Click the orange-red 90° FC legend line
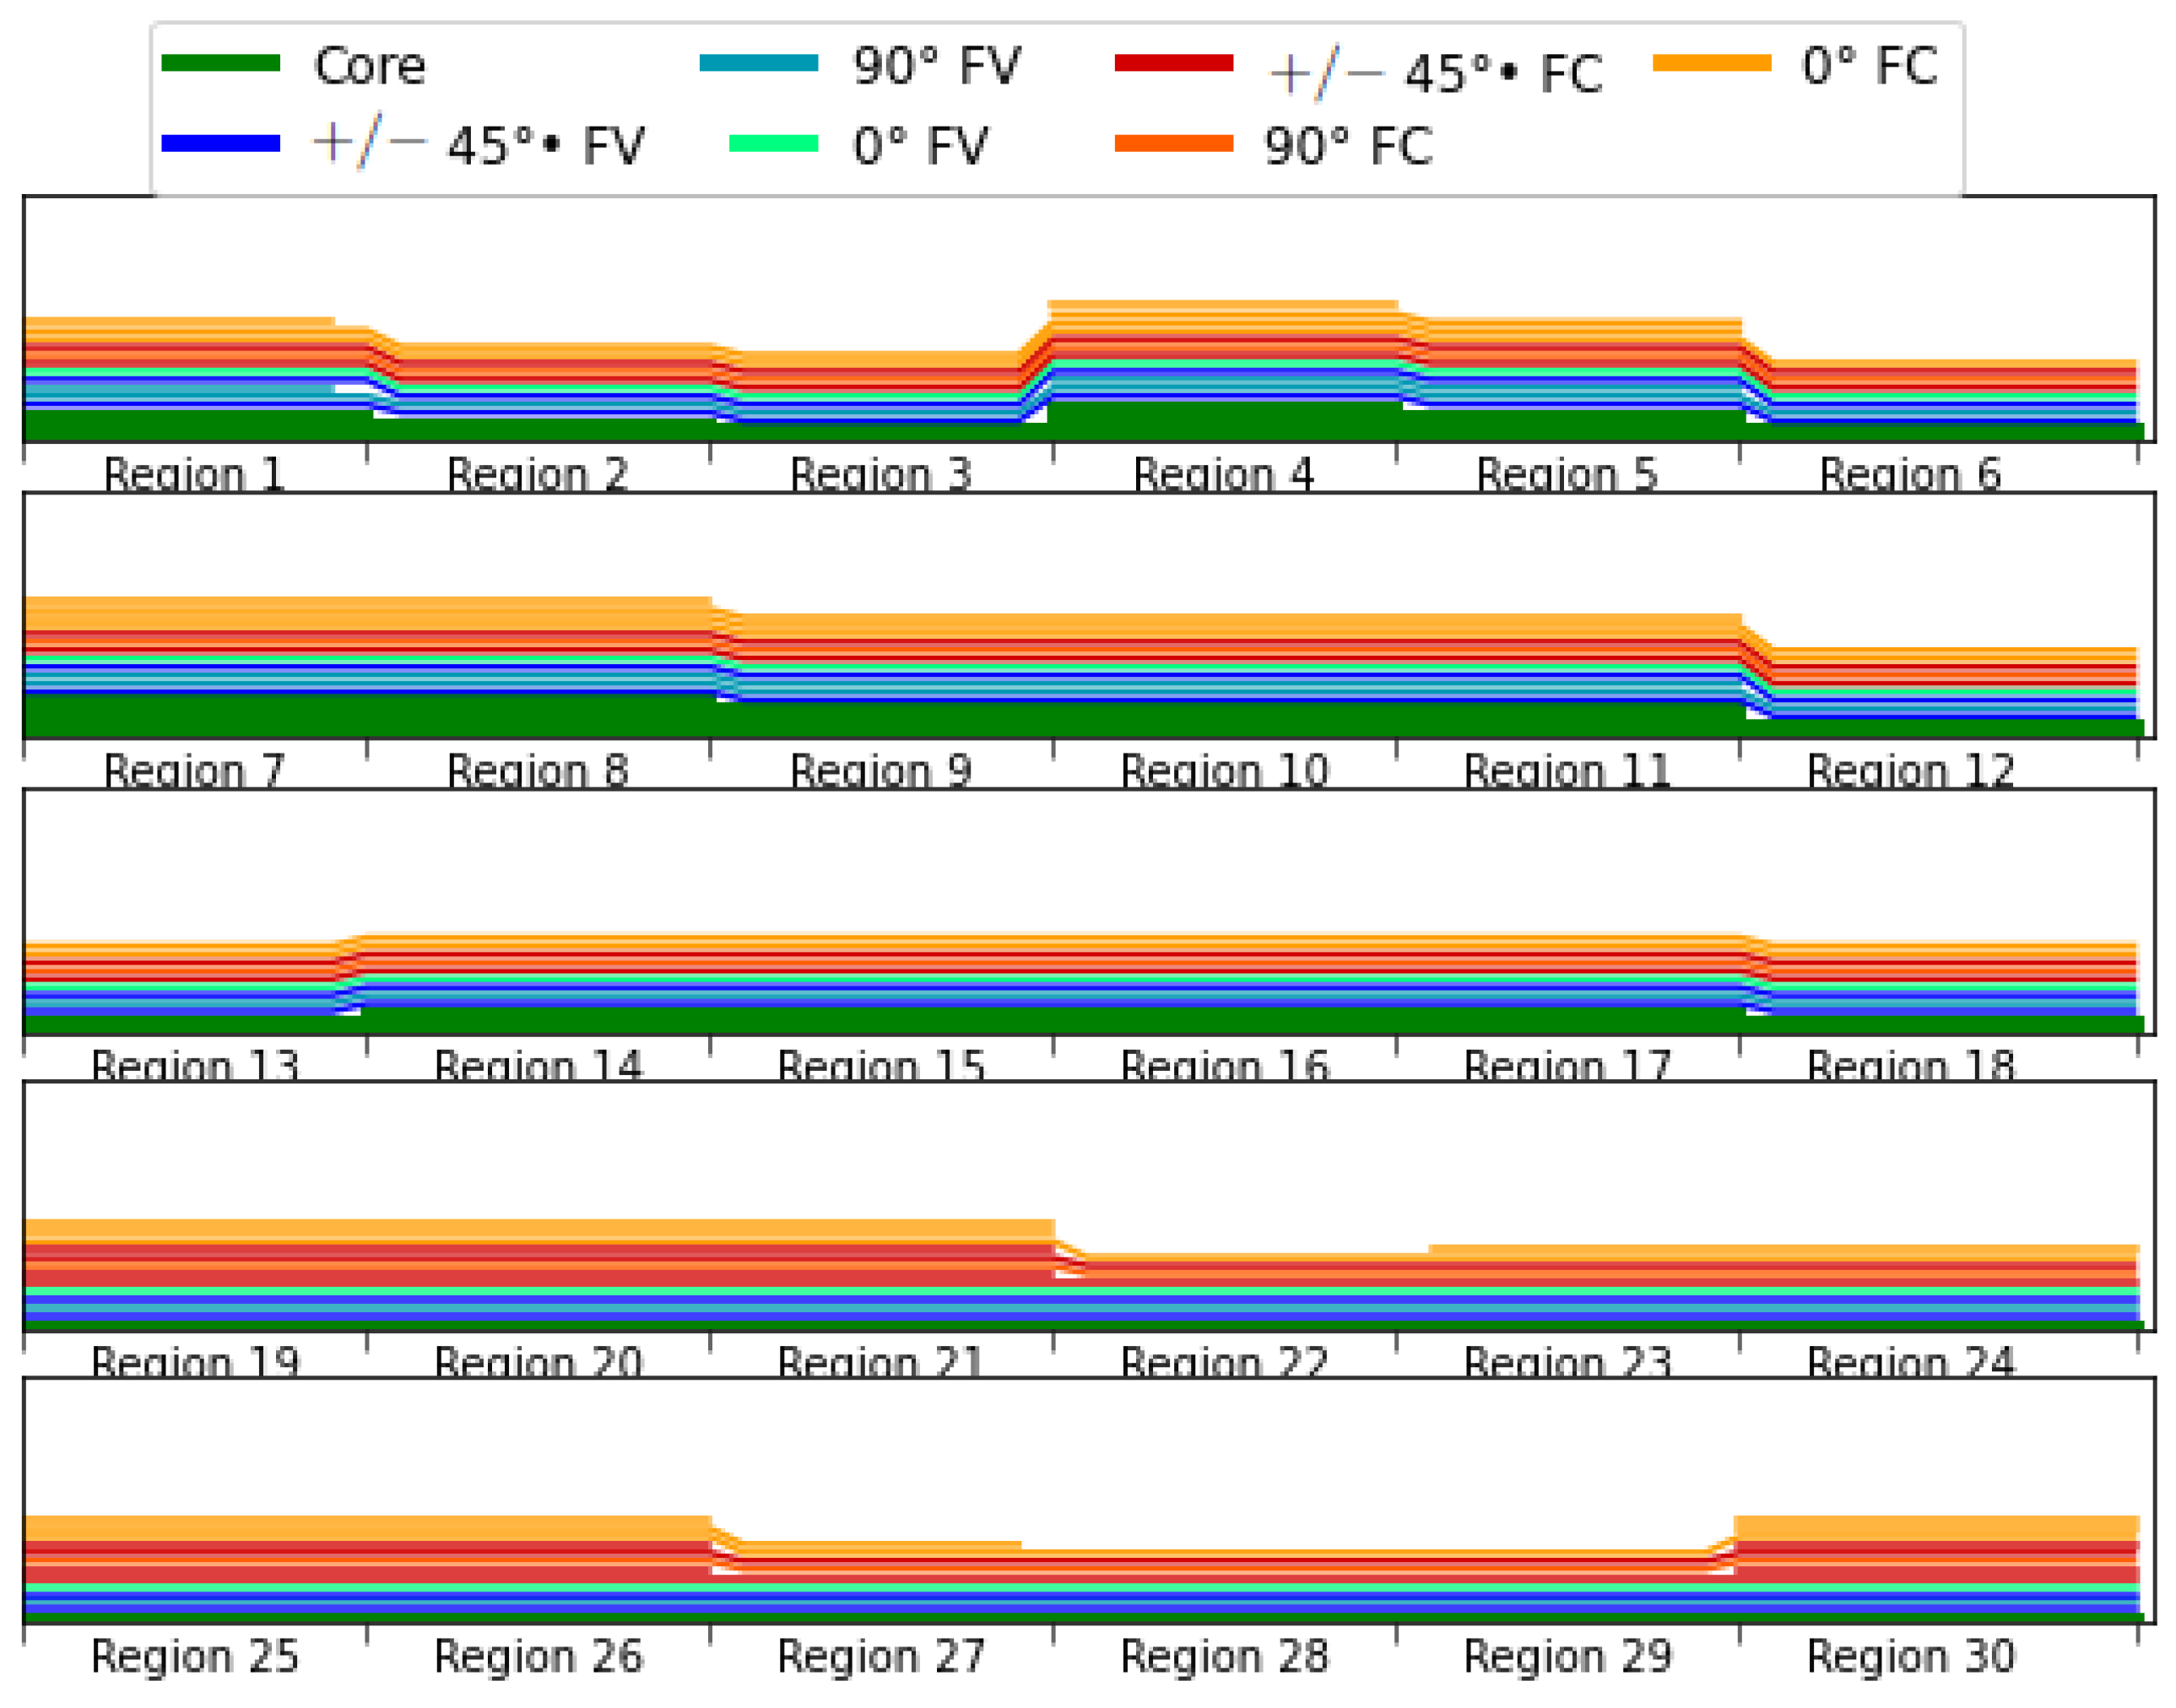 1173,143
